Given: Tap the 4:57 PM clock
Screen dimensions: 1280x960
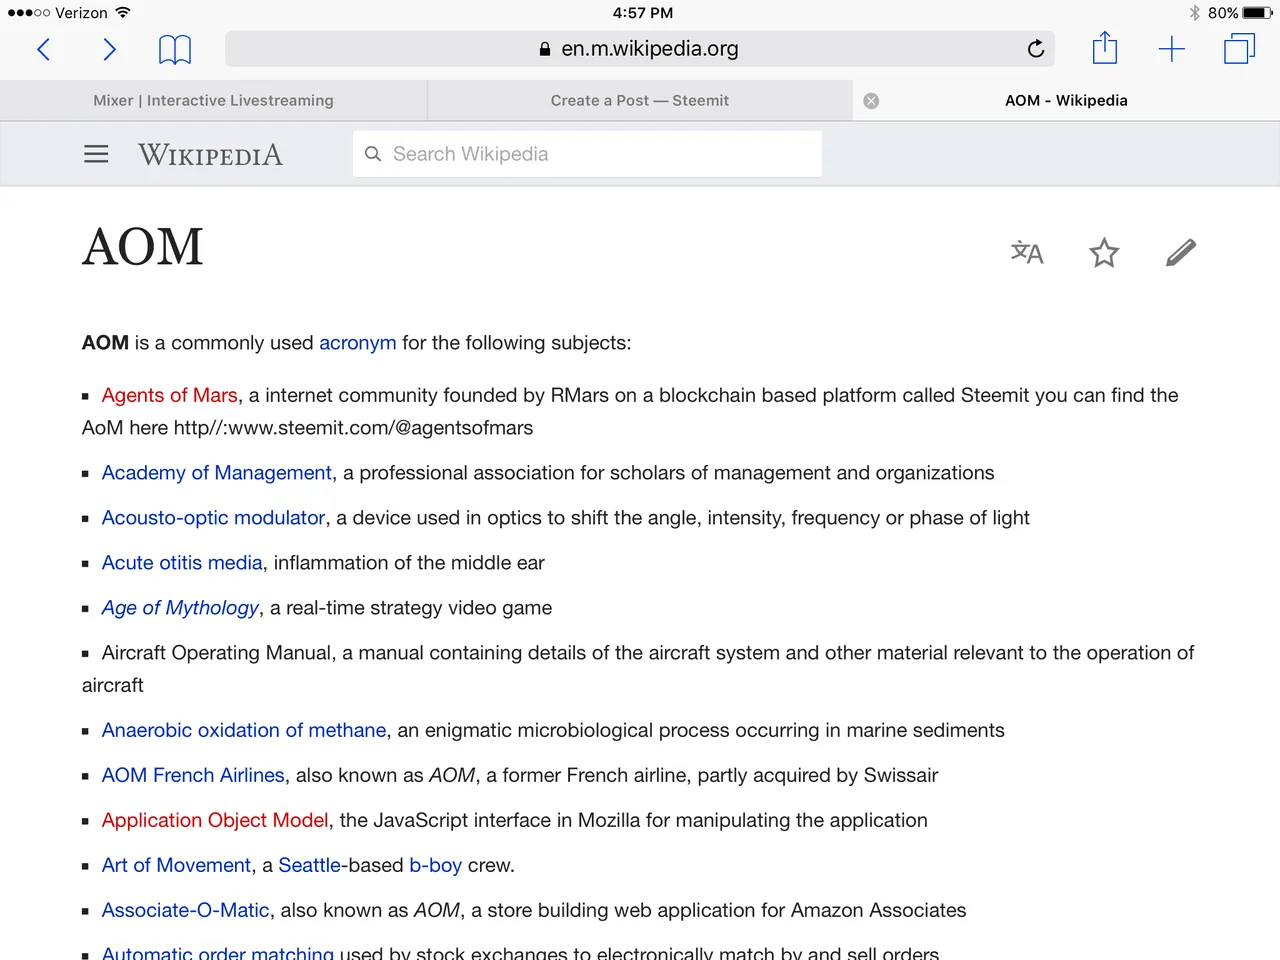Looking at the screenshot, I should click(x=643, y=13).
